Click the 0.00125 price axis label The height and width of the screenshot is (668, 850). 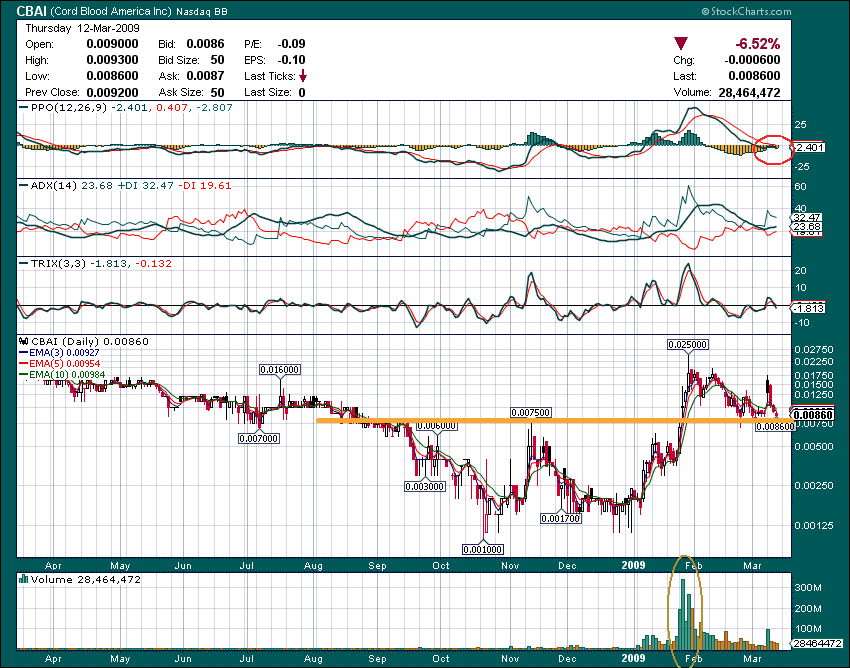coord(814,525)
